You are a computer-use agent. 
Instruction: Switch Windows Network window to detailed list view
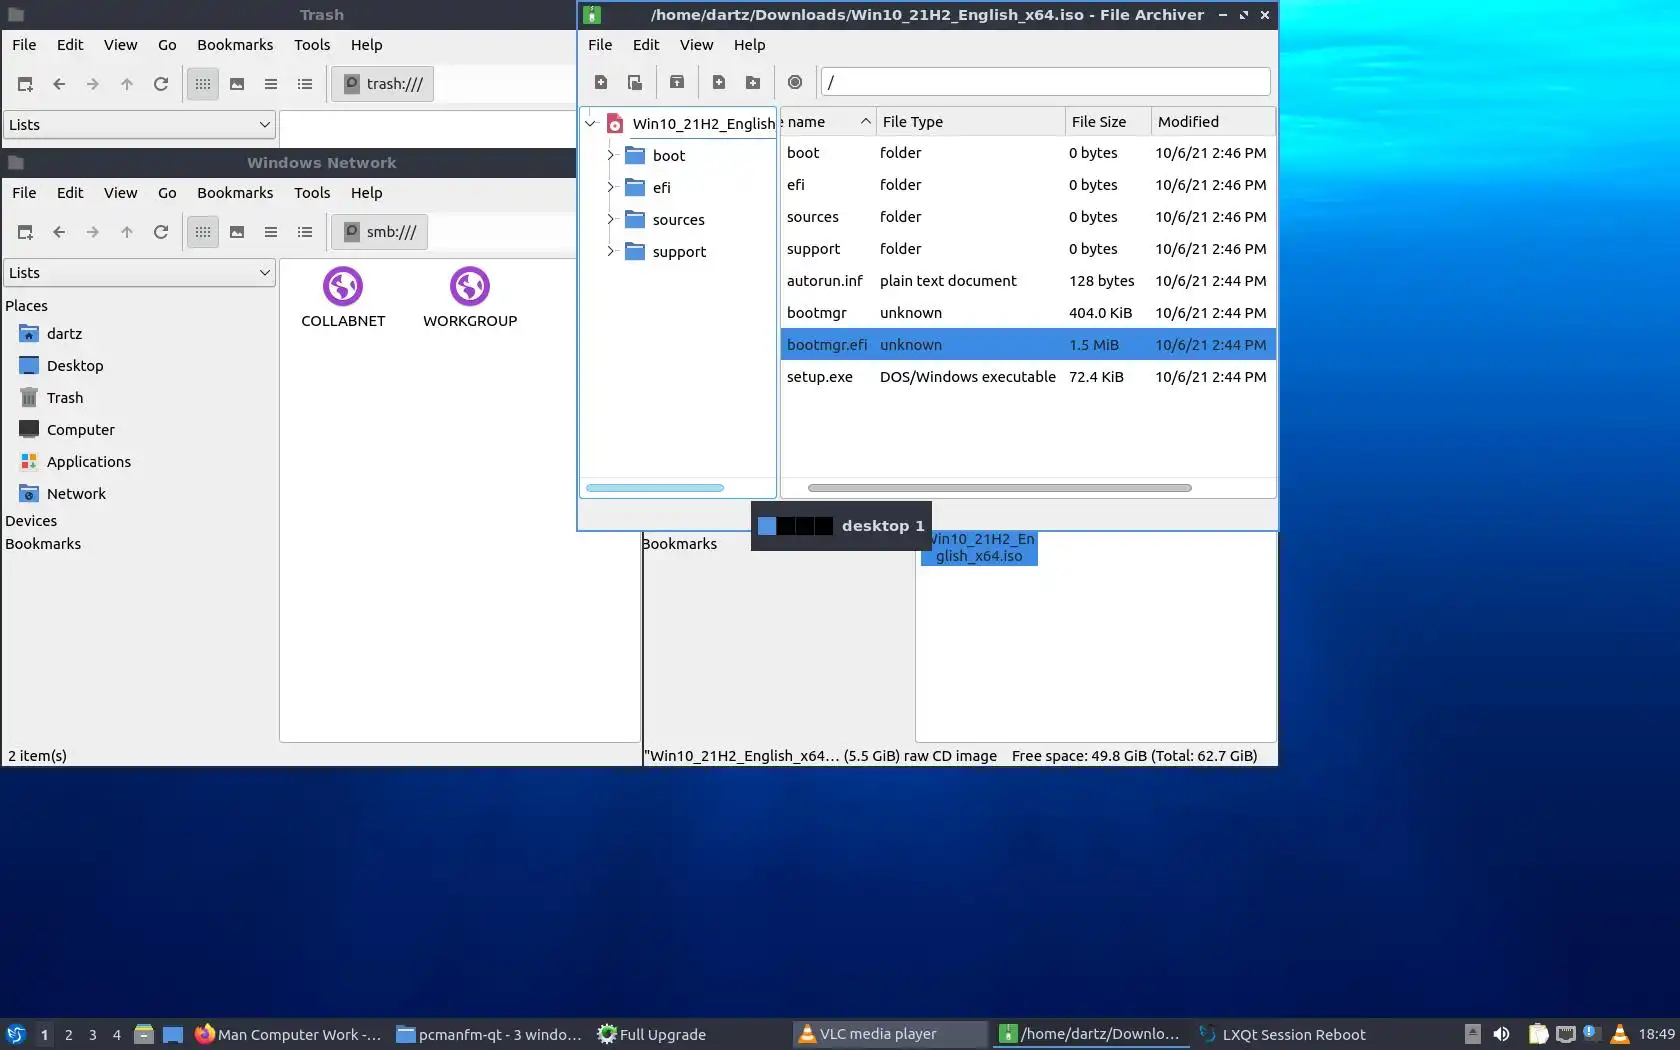pyautogui.click(x=305, y=233)
